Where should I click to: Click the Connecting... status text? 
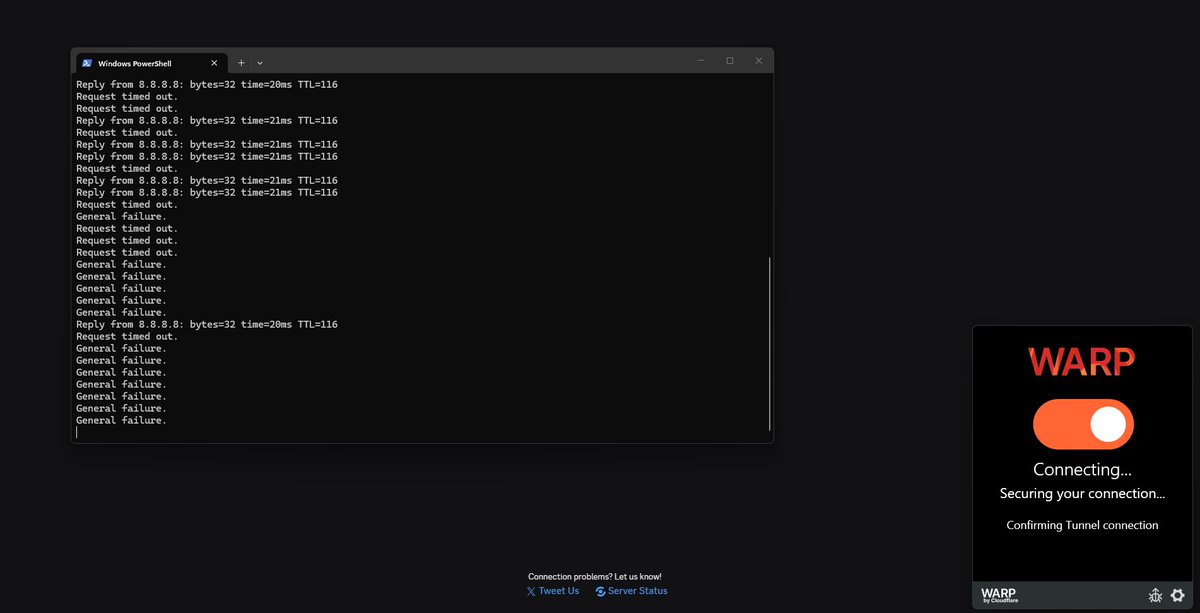click(1082, 469)
